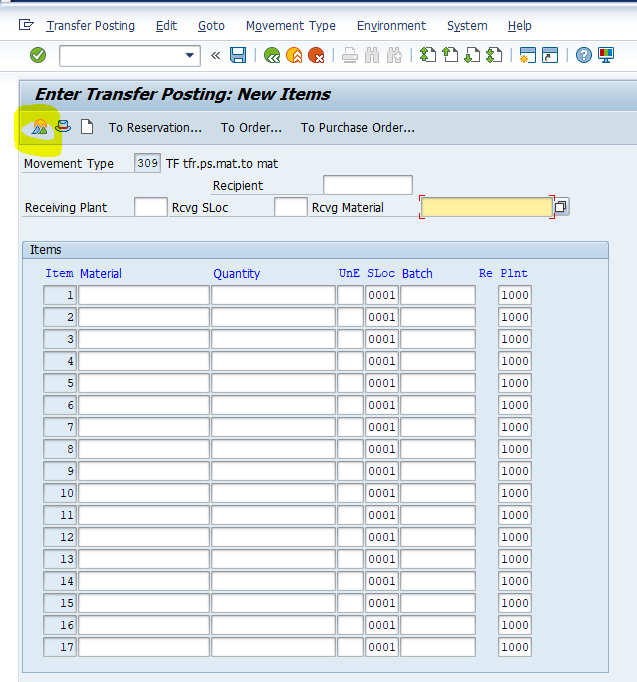Click the Create New Session icon
This screenshot has width=637, height=682.
tap(527, 55)
